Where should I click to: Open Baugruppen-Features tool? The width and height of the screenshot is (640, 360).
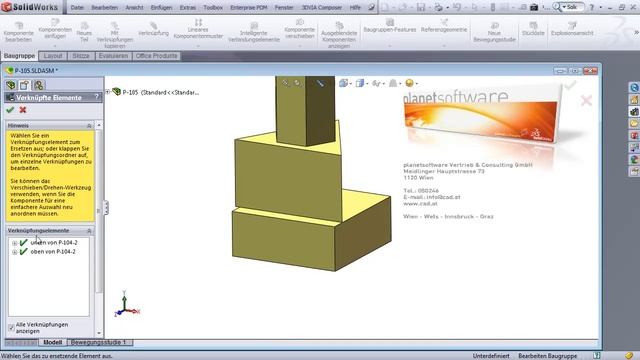(390, 26)
